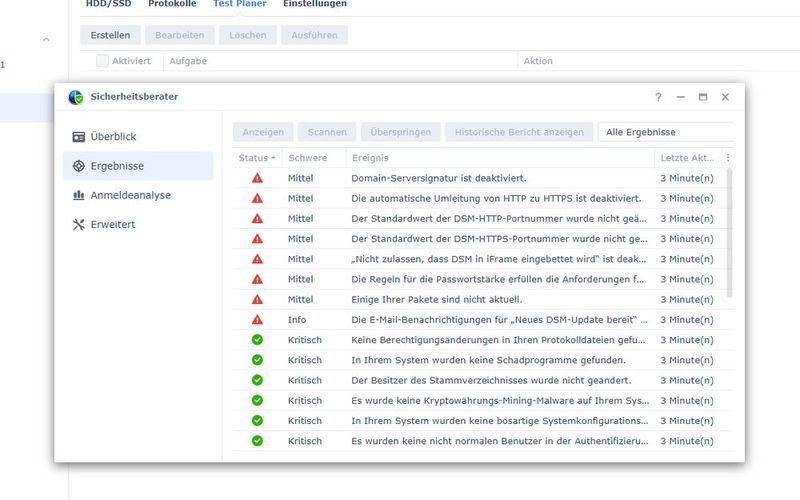Click Historische Bericht anzeigen button
Image resolution: width=800 pixels, height=500 pixels.
pos(519,132)
